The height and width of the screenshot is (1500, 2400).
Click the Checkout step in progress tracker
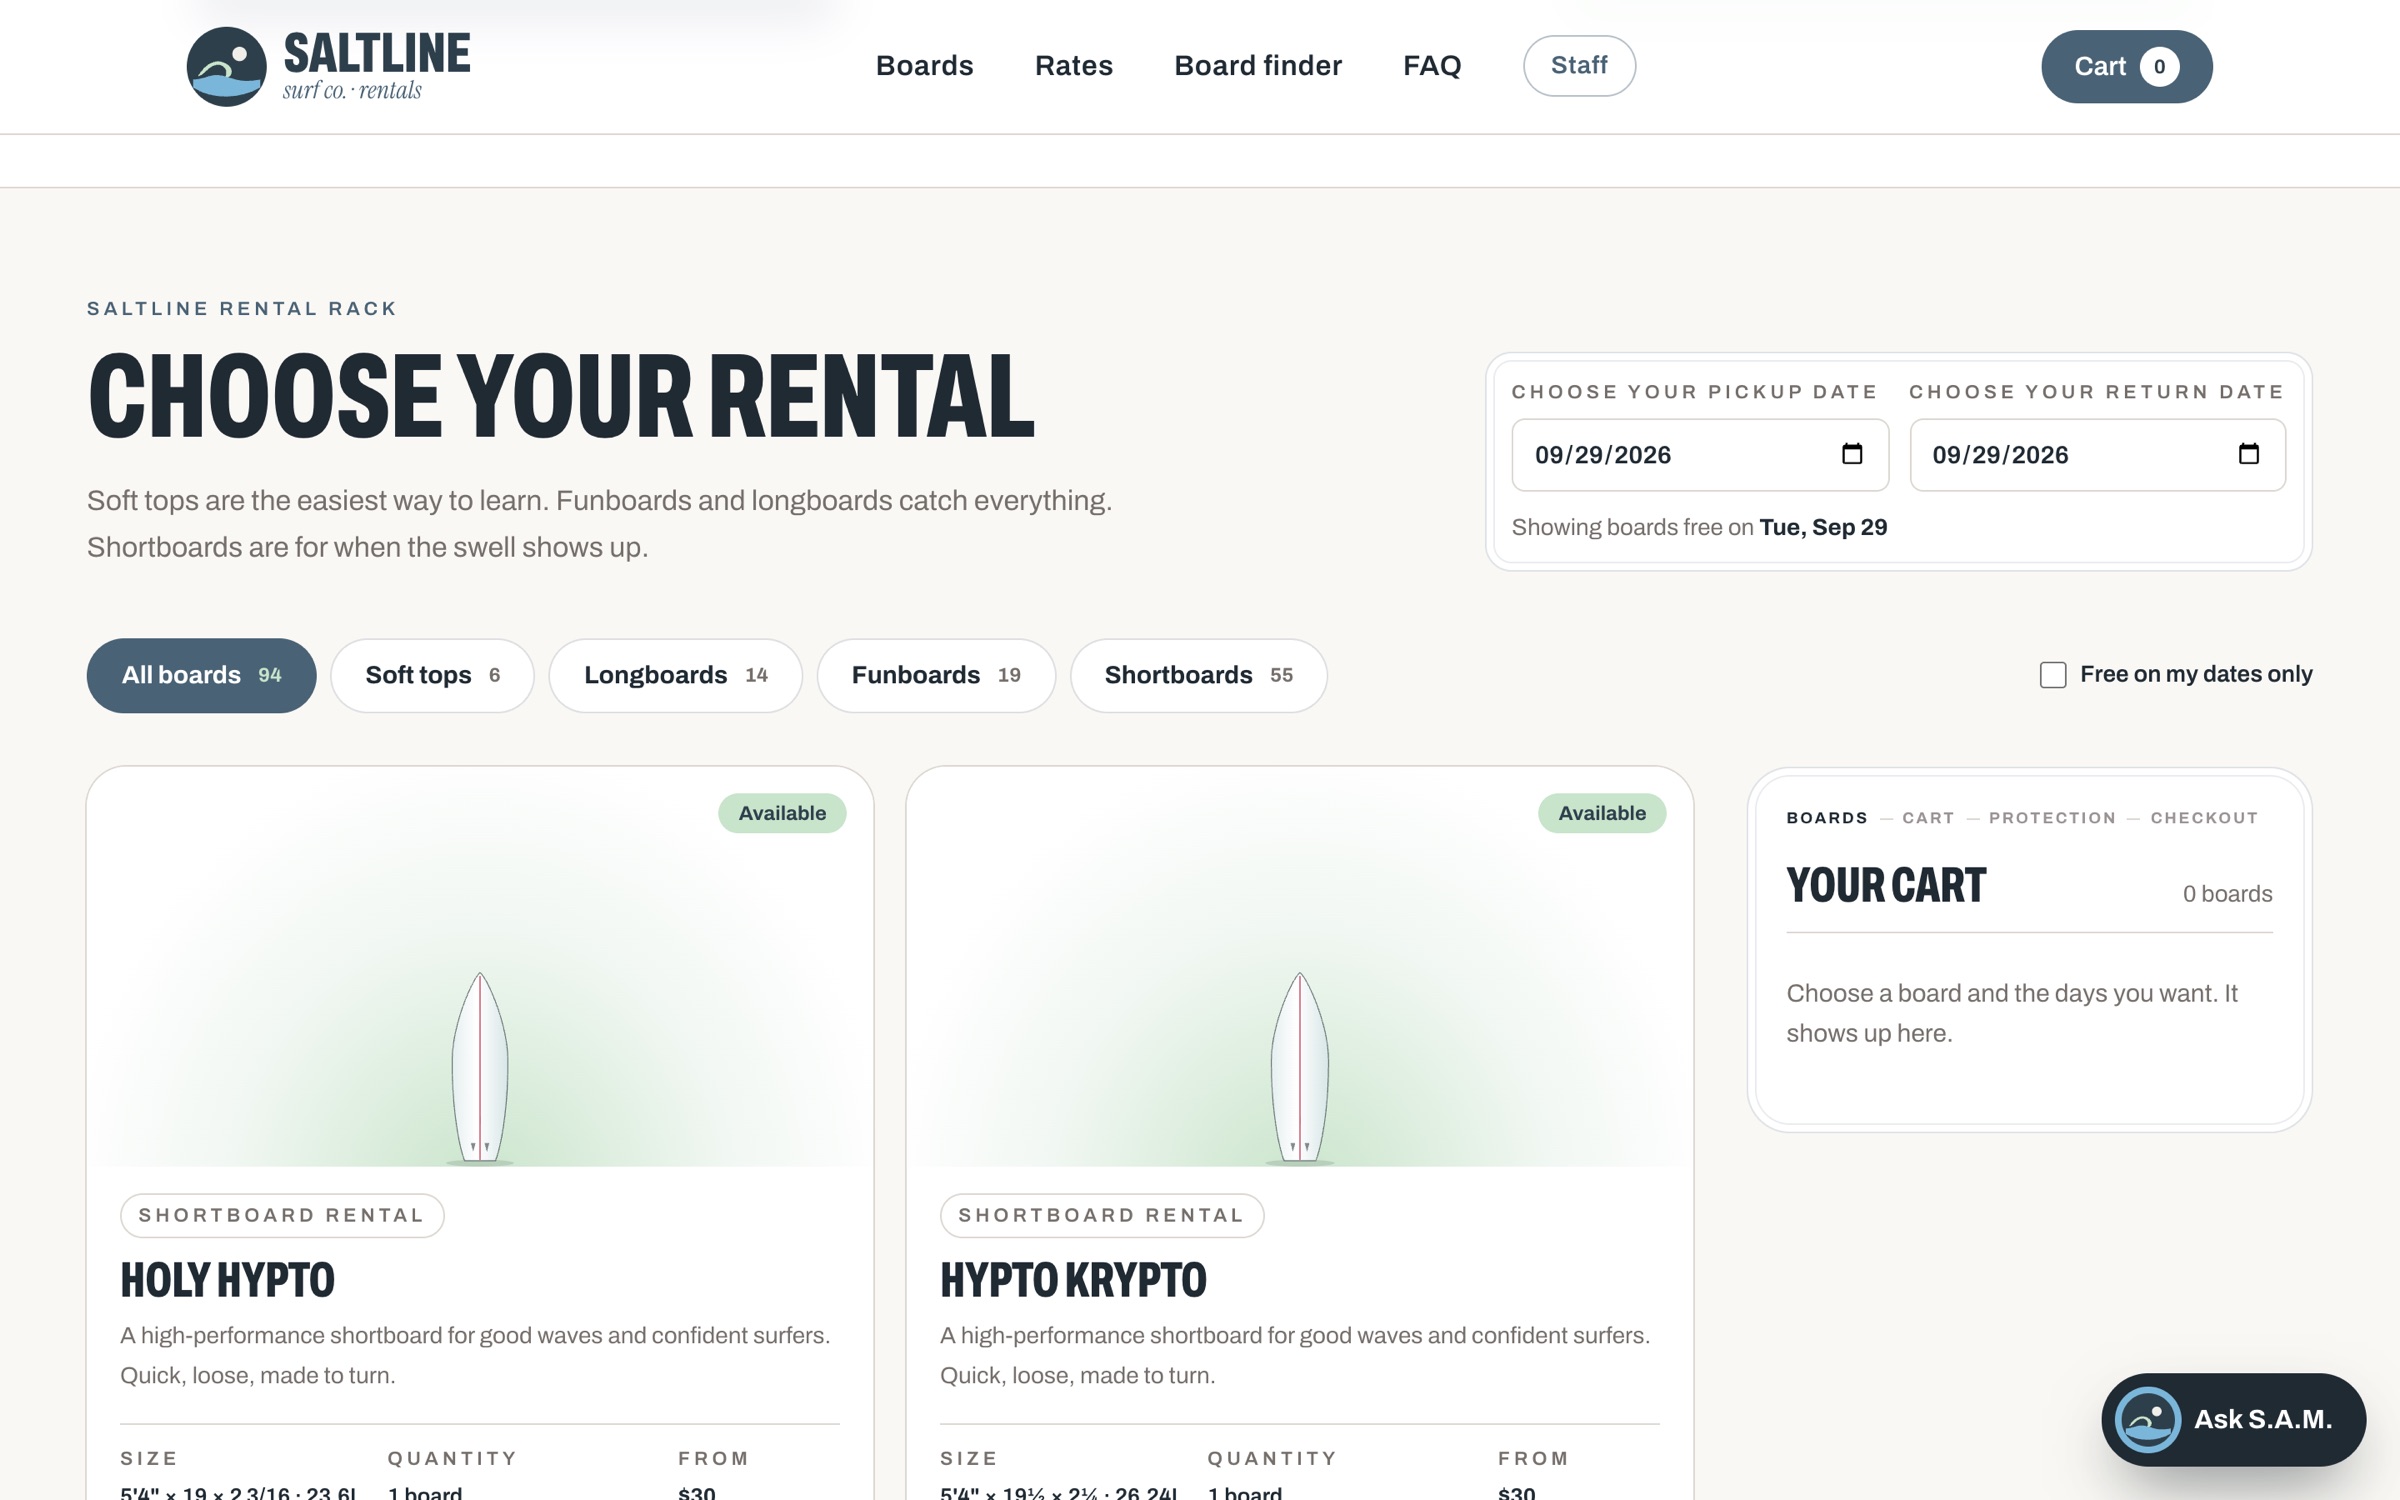[x=2204, y=818]
